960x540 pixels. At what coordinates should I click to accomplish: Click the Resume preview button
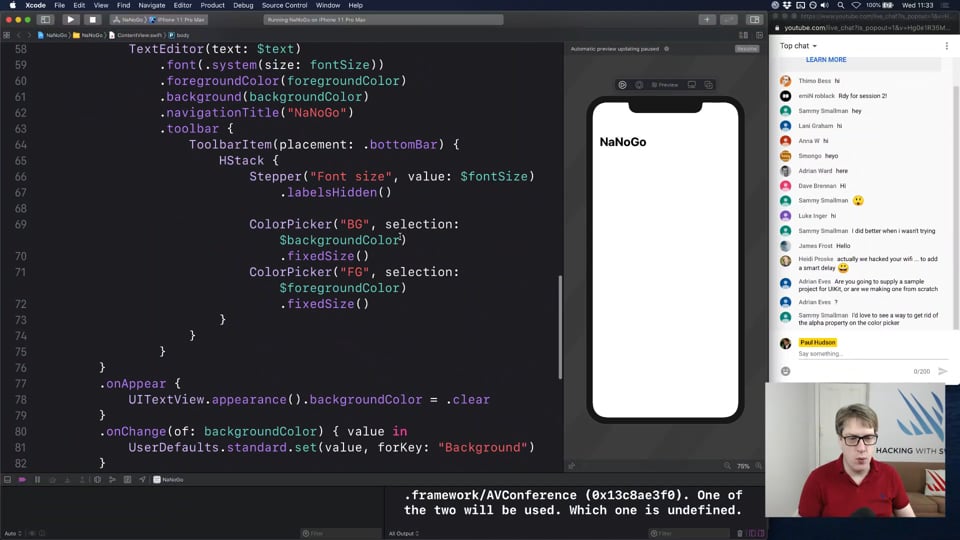[x=746, y=49]
